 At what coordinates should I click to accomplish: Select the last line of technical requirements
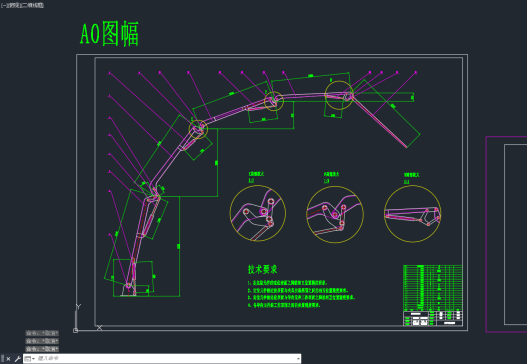click(284, 305)
